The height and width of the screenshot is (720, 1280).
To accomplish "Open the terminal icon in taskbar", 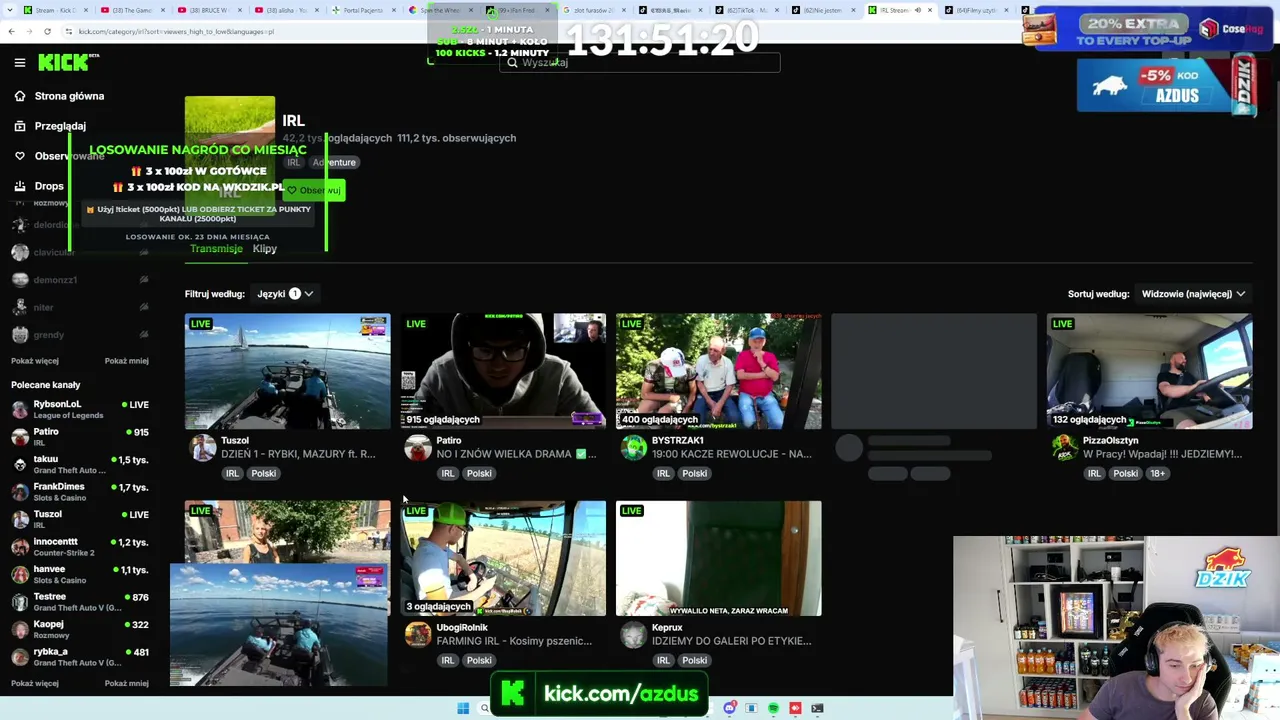I will click(x=817, y=708).
